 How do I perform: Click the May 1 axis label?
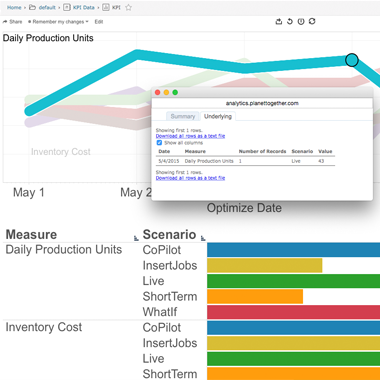[x=28, y=193]
